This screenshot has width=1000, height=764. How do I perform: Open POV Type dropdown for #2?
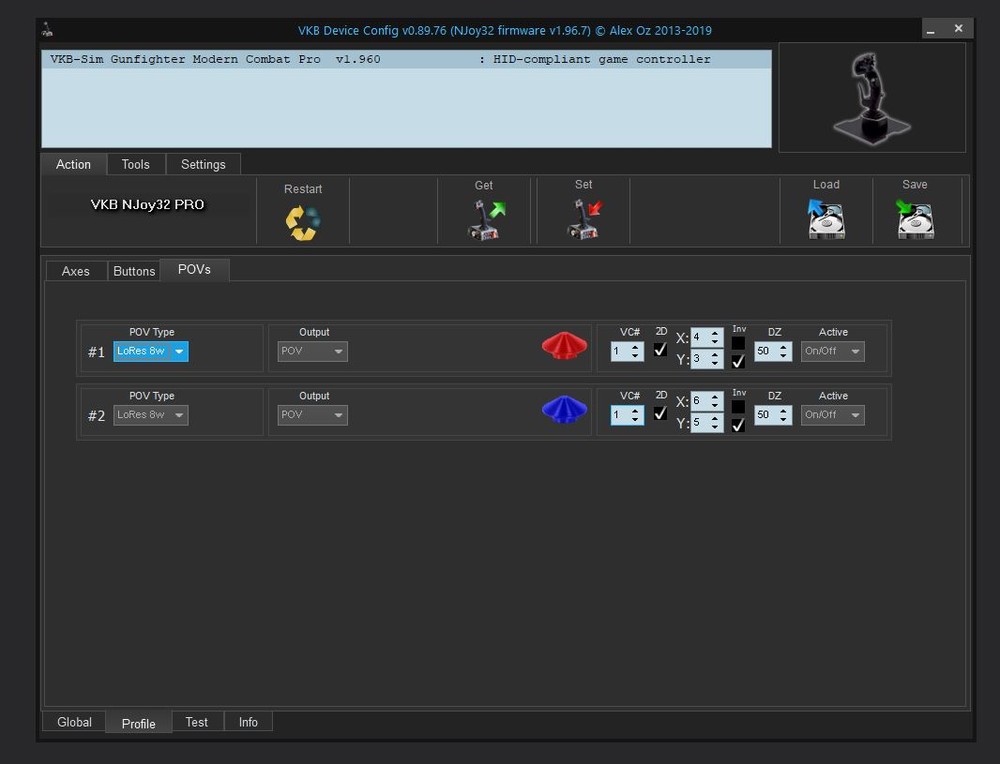click(151, 415)
